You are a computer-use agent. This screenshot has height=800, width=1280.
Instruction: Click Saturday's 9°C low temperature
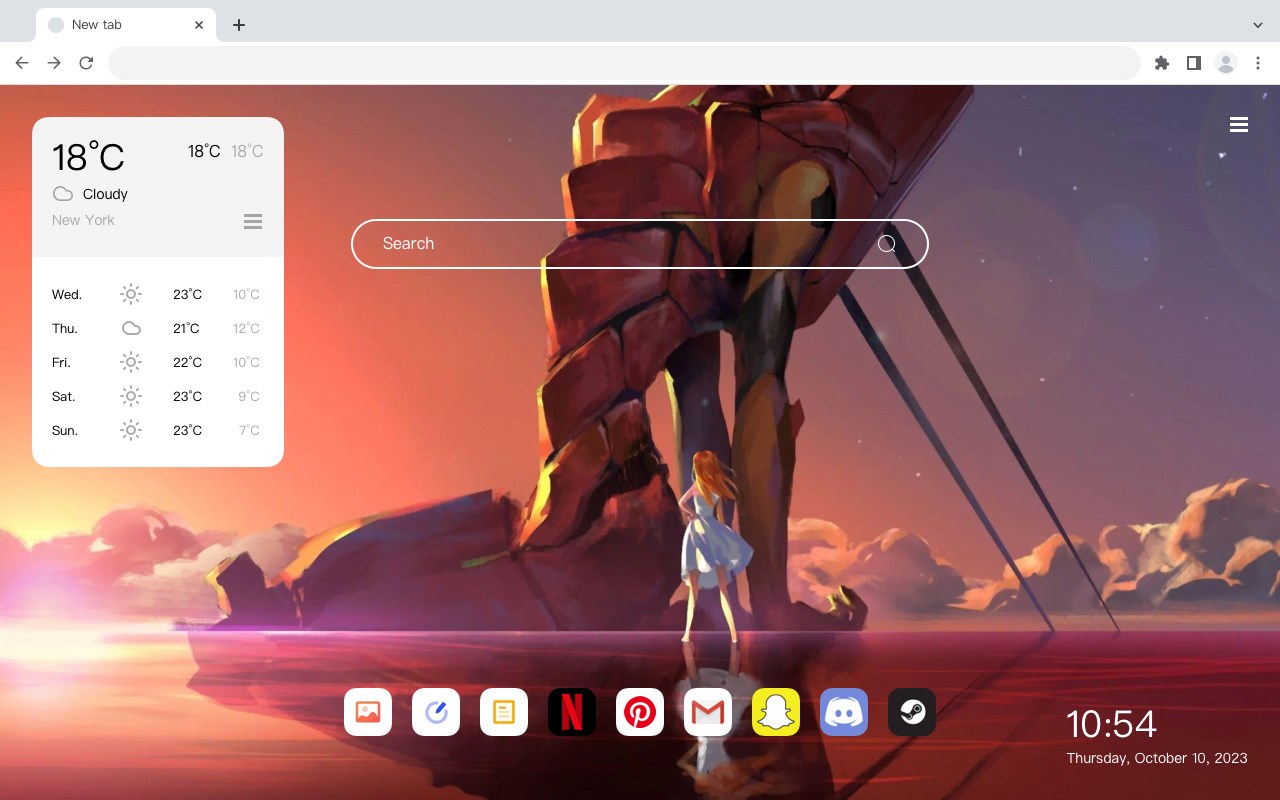click(x=249, y=396)
